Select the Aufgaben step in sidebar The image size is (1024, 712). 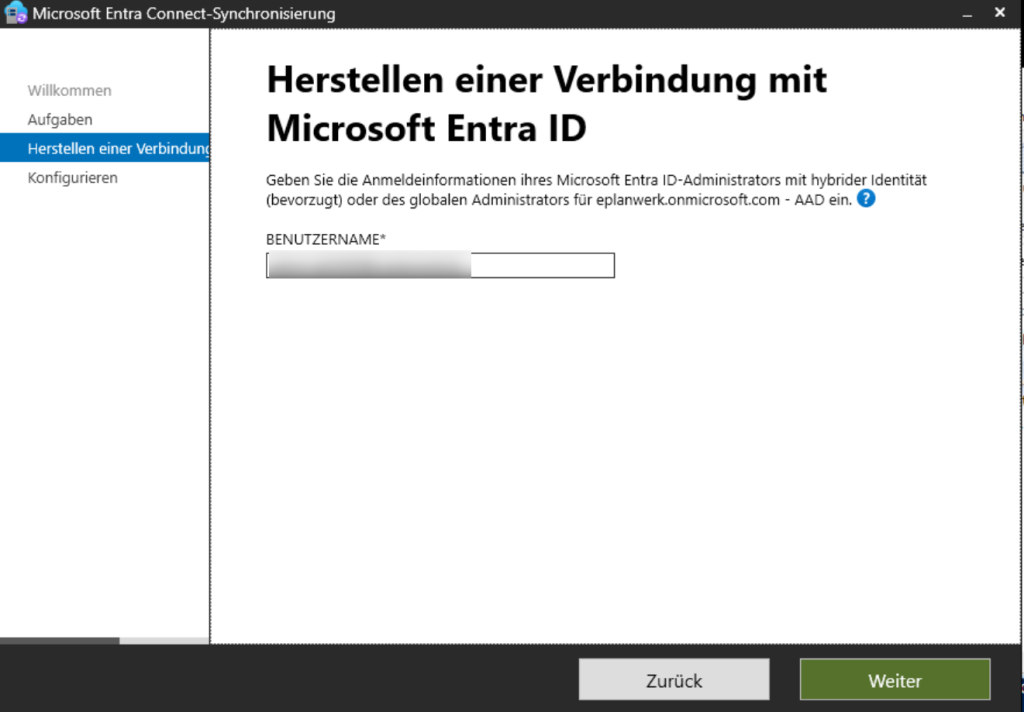pos(60,120)
